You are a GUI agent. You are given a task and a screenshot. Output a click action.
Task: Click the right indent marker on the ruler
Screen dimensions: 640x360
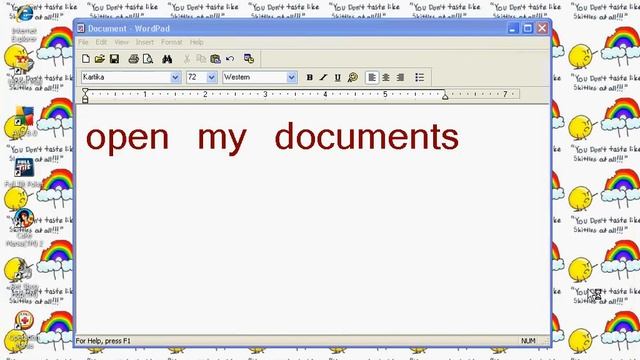pyautogui.click(x=445, y=96)
